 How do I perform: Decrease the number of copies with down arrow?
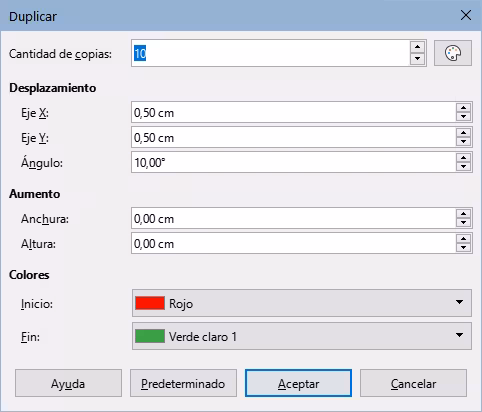[x=417, y=59]
